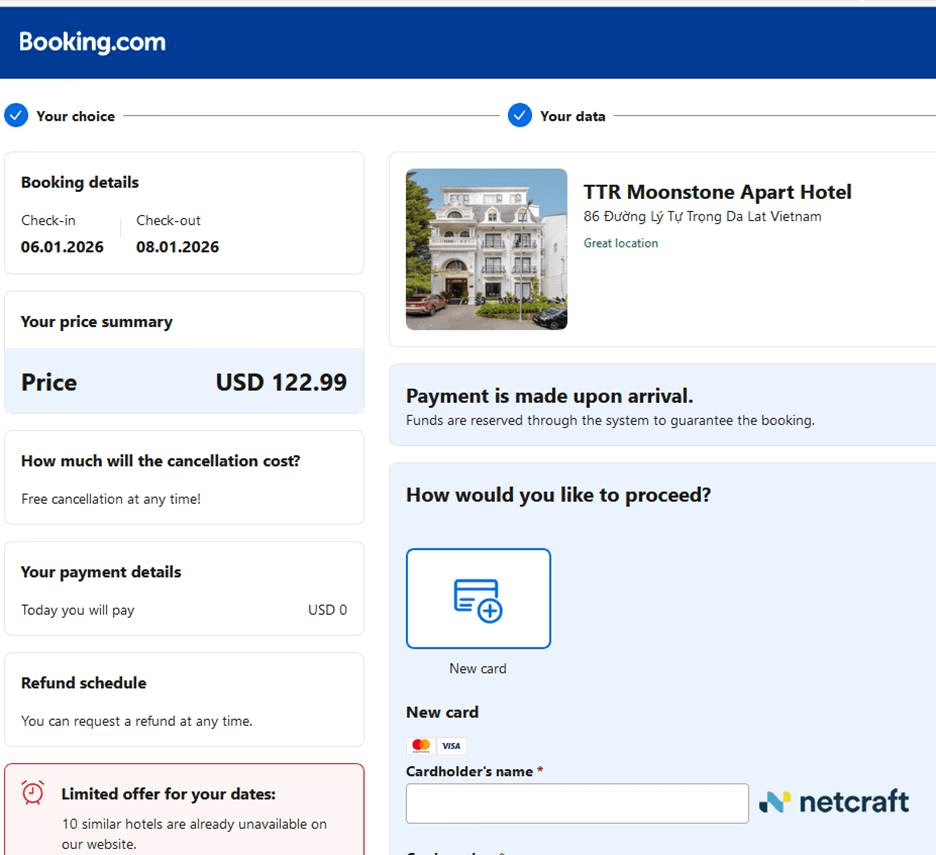936x855 pixels.
Task: Click the Visa logo icon
Action: pyautogui.click(x=452, y=746)
